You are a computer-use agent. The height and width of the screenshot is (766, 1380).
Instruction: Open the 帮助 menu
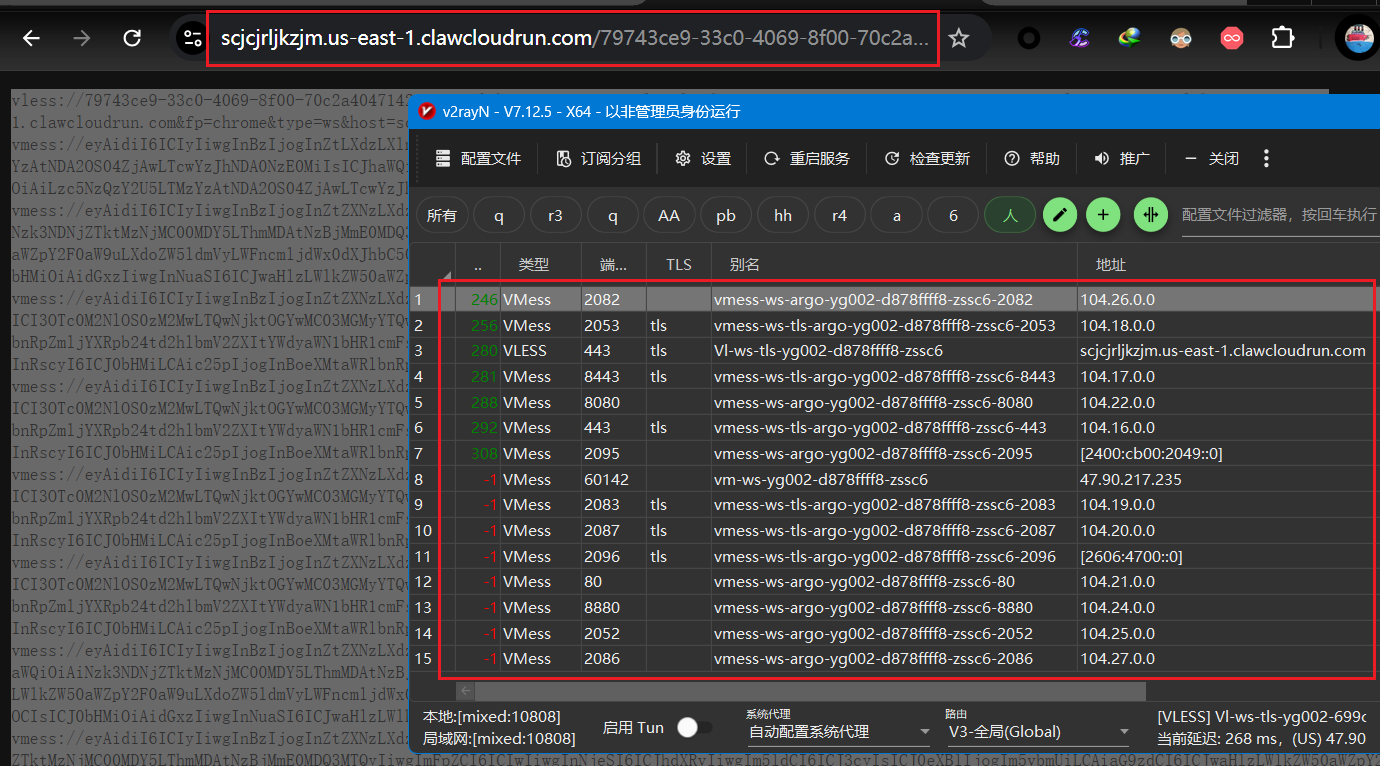point(1032,158)
